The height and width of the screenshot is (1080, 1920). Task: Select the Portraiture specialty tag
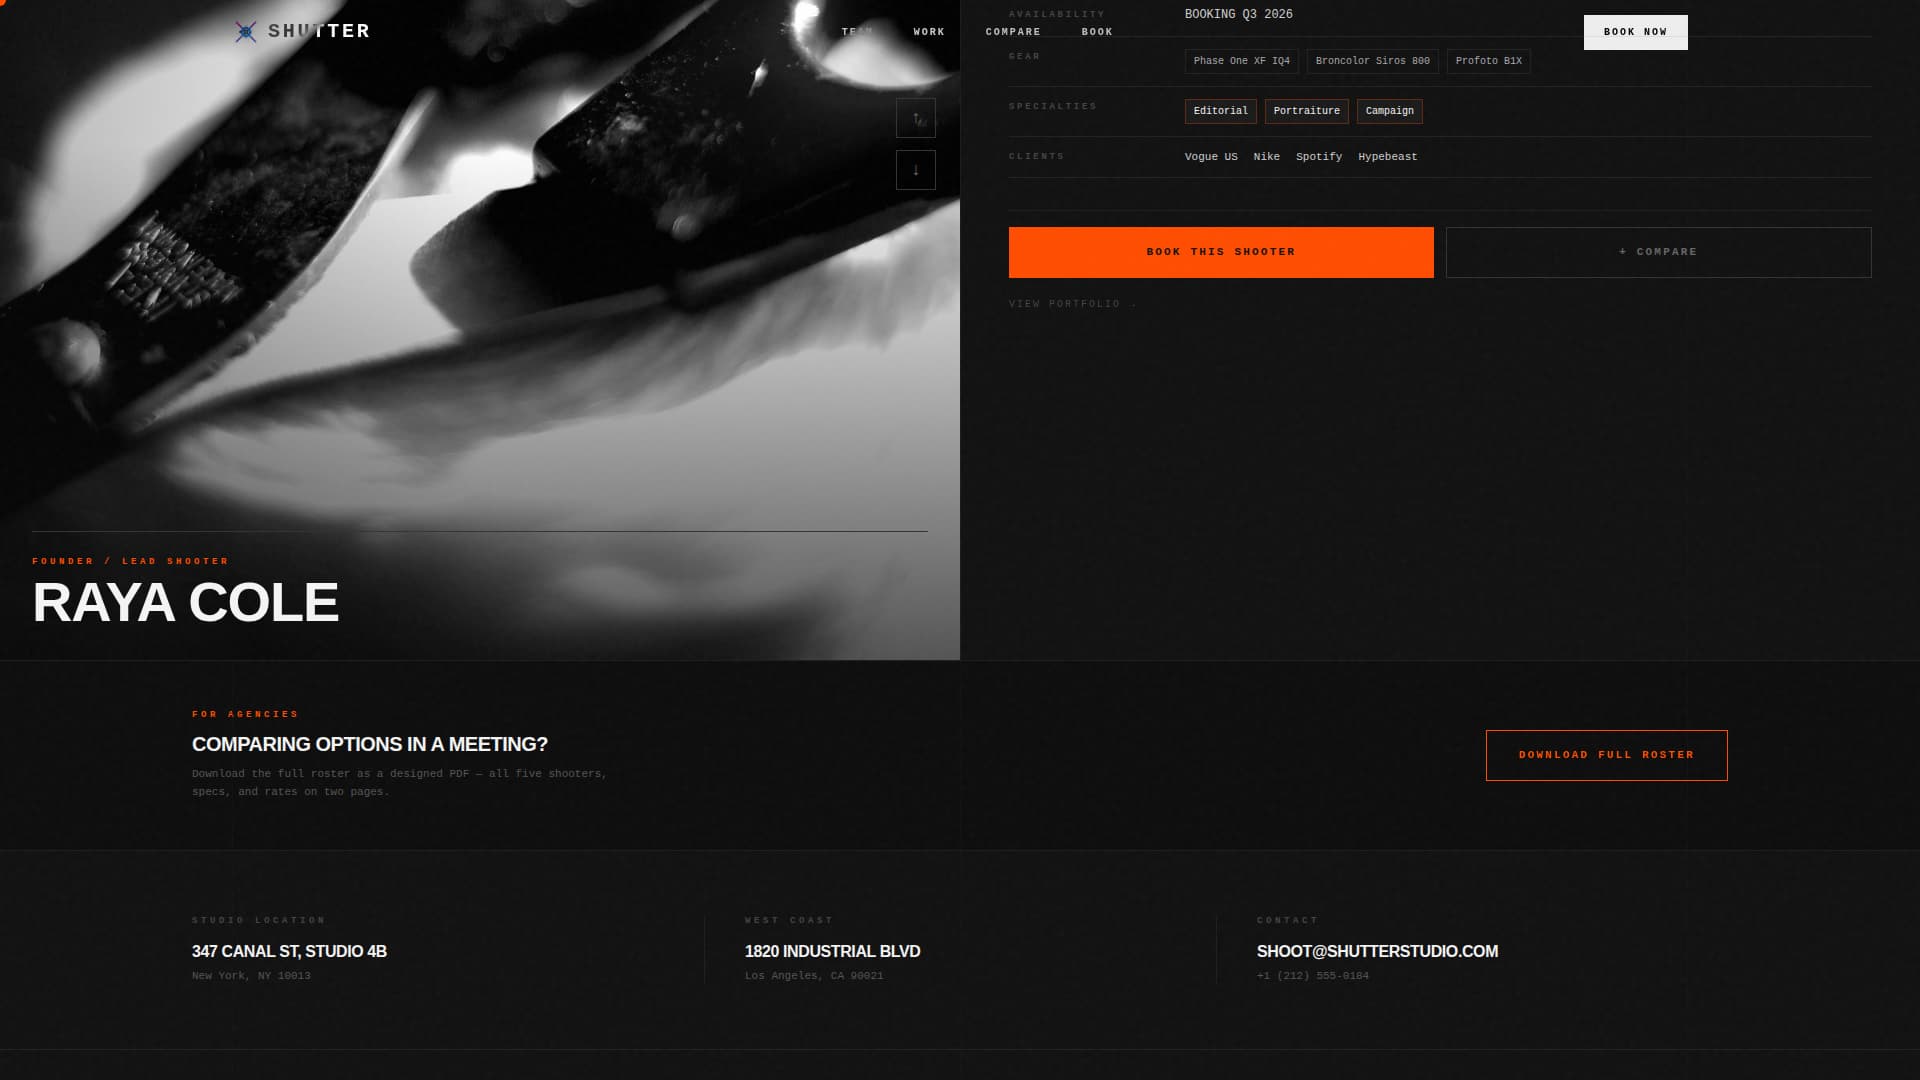[x=1307, y=111]
